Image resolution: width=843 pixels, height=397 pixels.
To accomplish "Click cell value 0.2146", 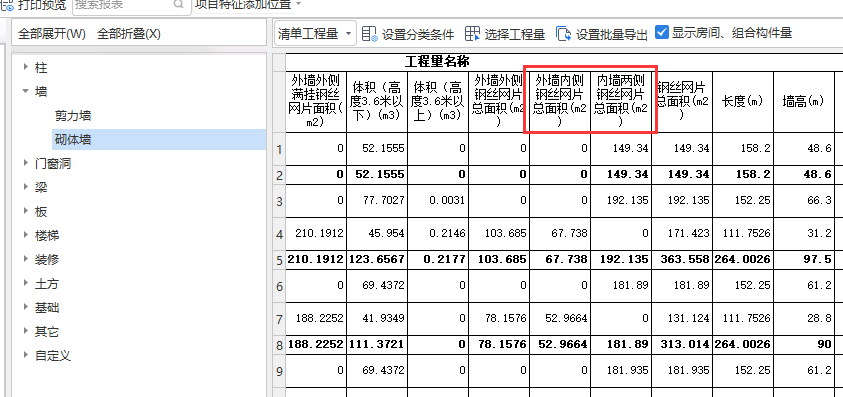I will [446, 233].
